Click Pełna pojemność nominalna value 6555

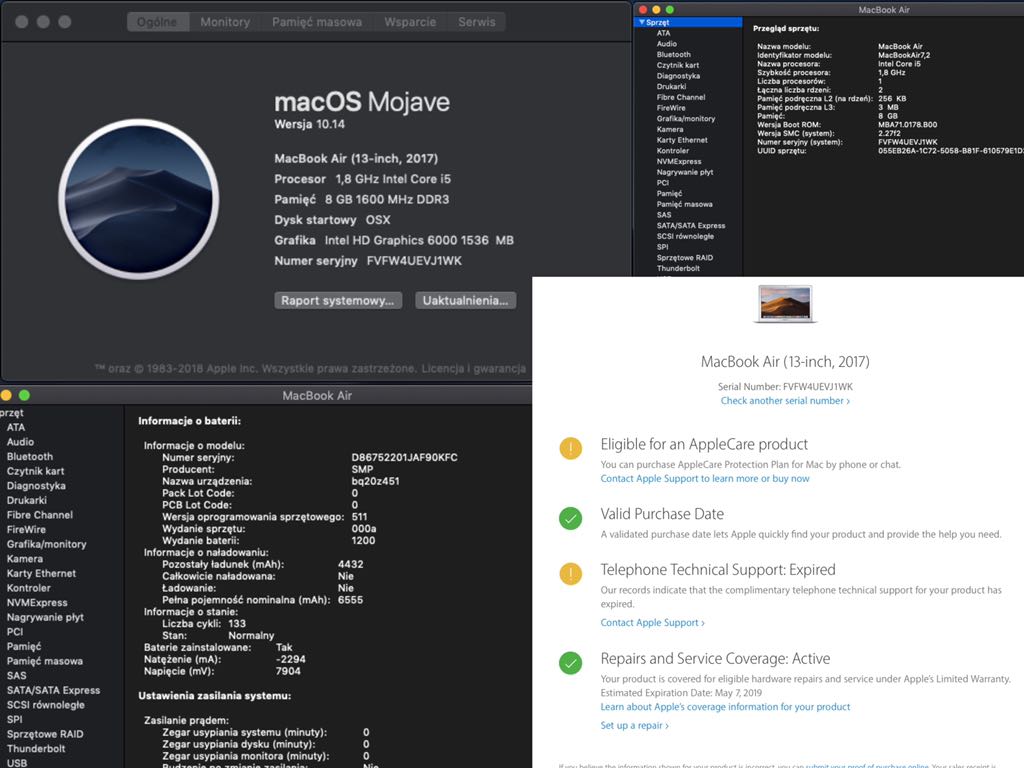coord(350,600)
